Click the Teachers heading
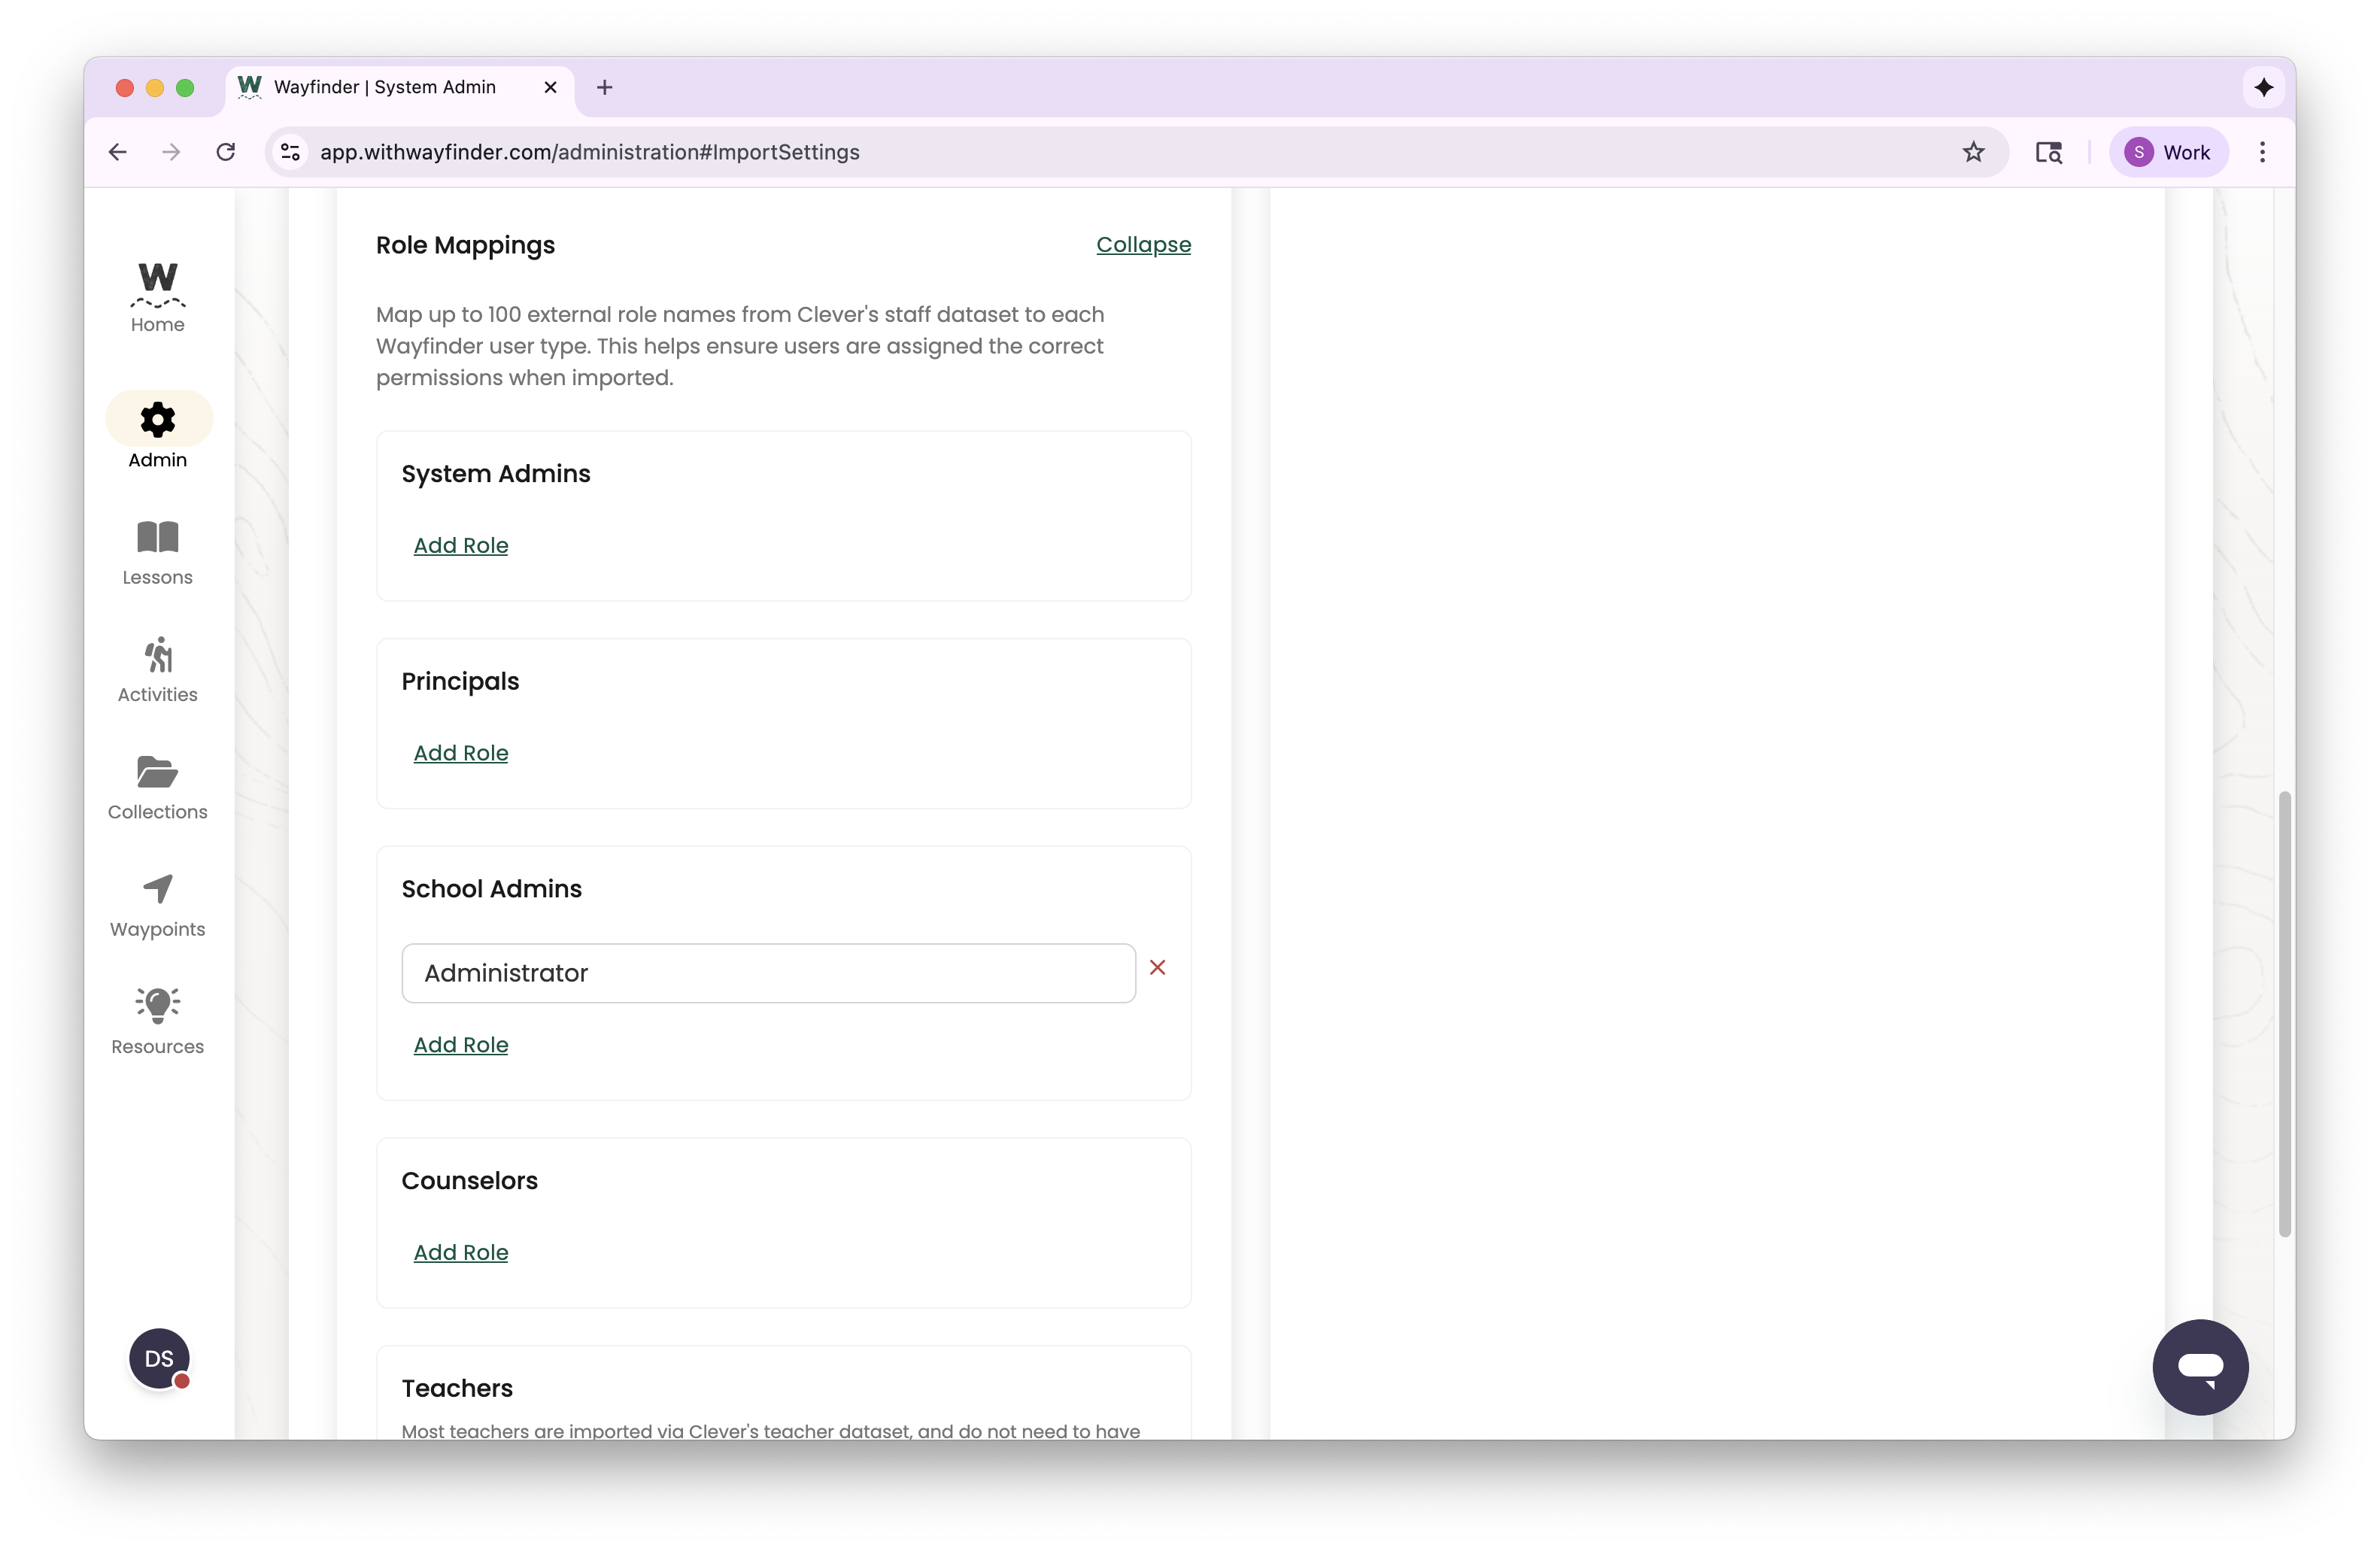The image size is (2380, 1551). (x=457, y=1389)
